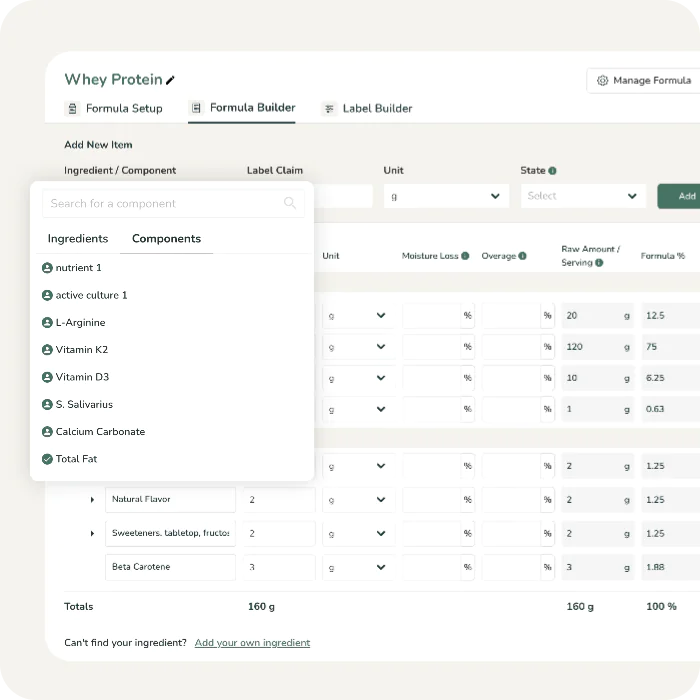This screenshot has width=700, height=700.
Task: Click the Sweeteners, tabletop name field
Action: pos(170,533)
